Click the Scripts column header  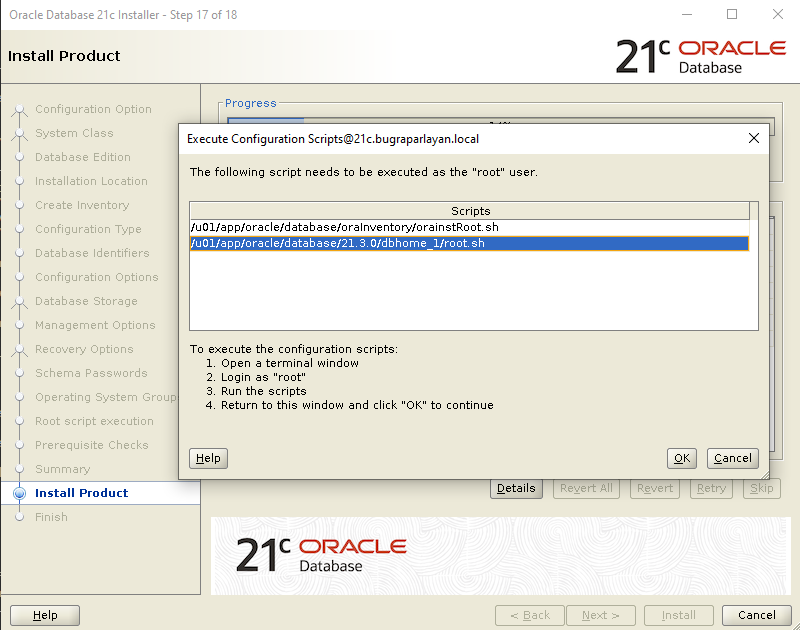(x=470, y=211)
